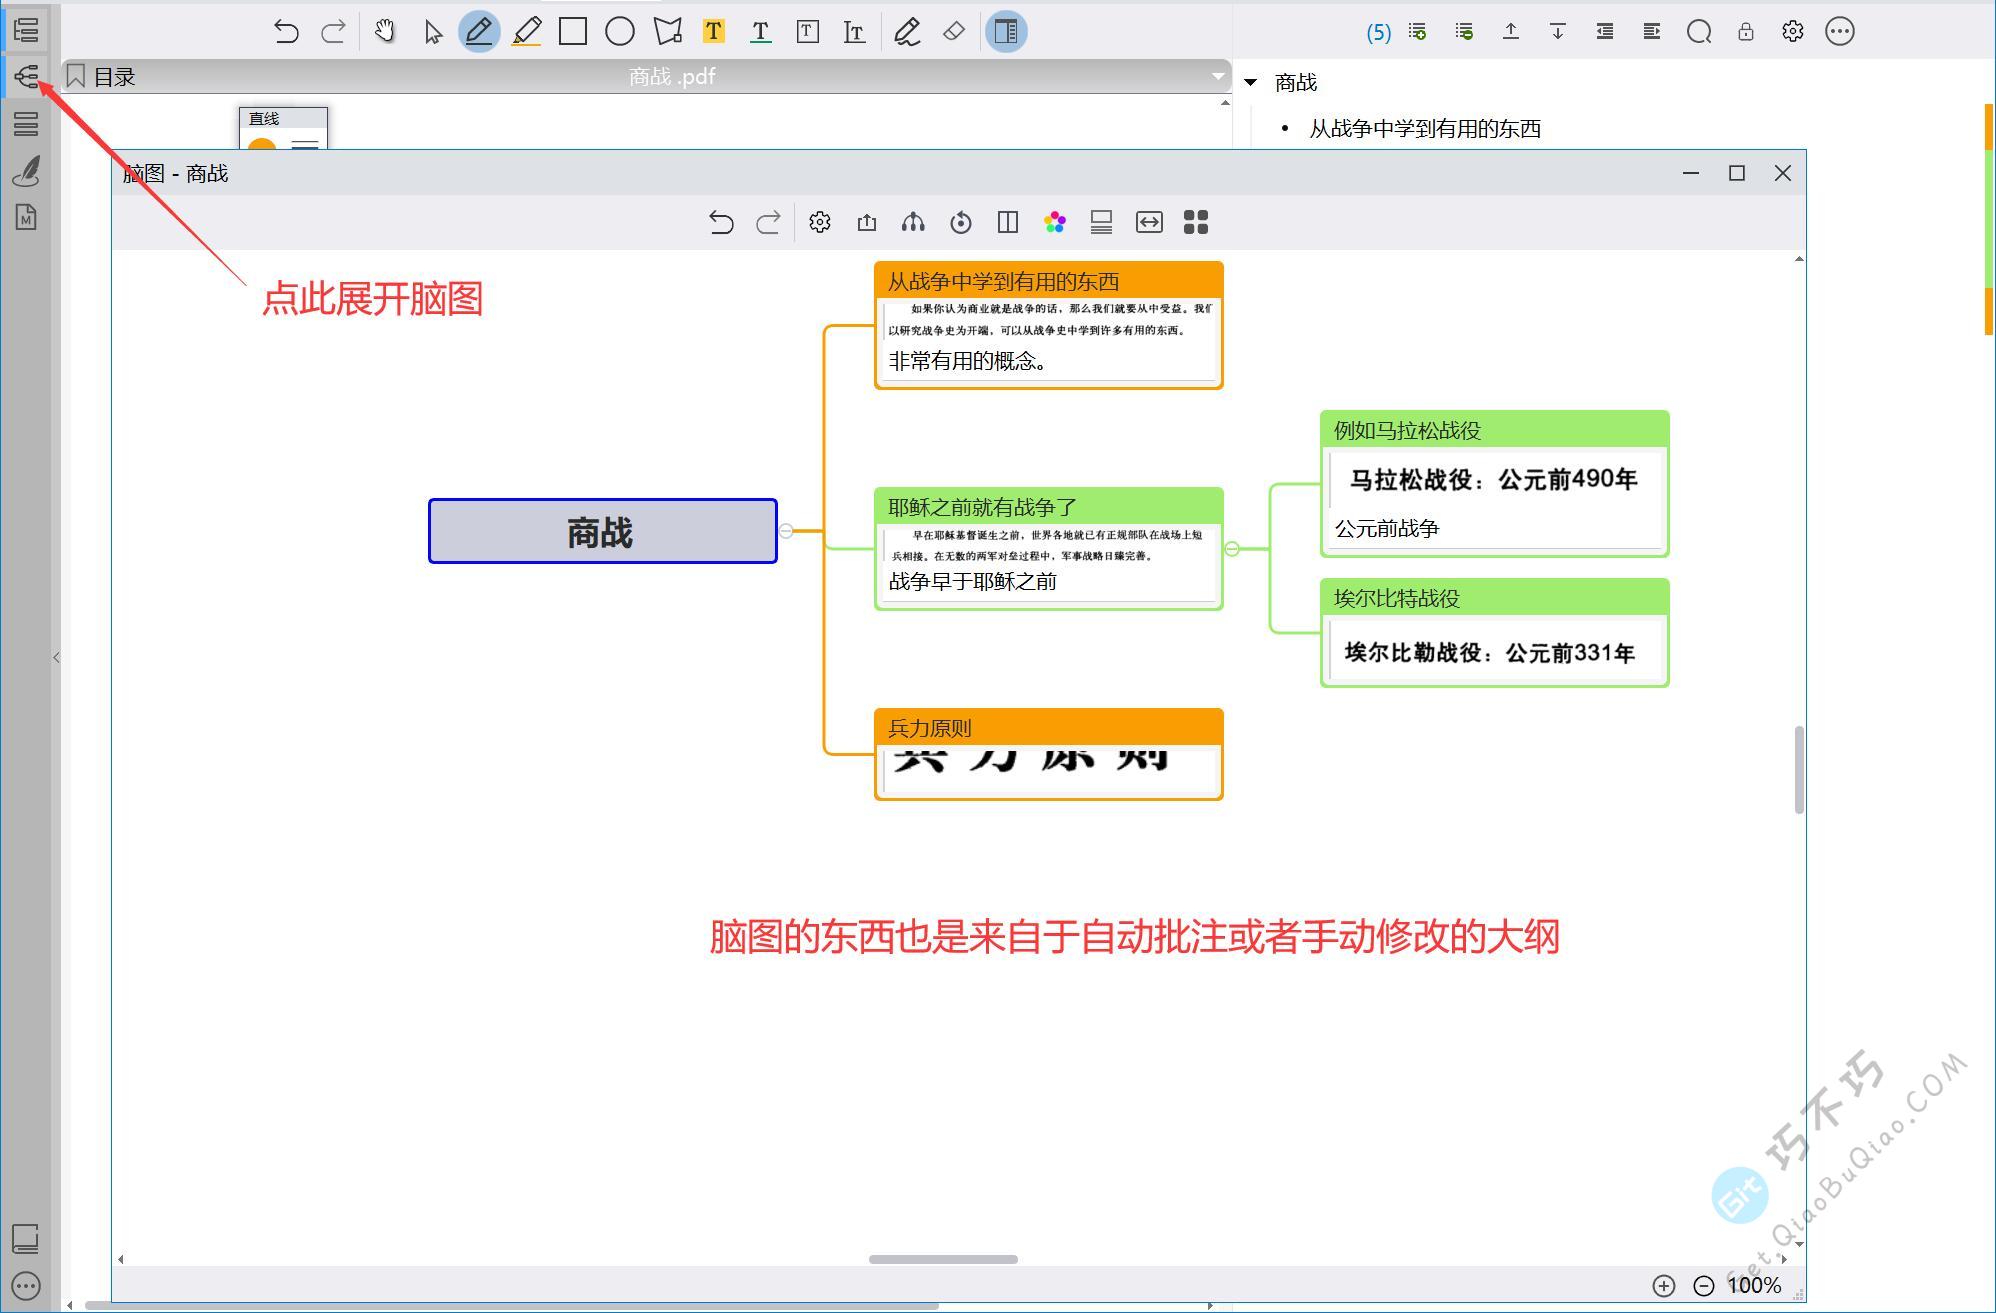Click the fit width icon

click(1149, 222)
